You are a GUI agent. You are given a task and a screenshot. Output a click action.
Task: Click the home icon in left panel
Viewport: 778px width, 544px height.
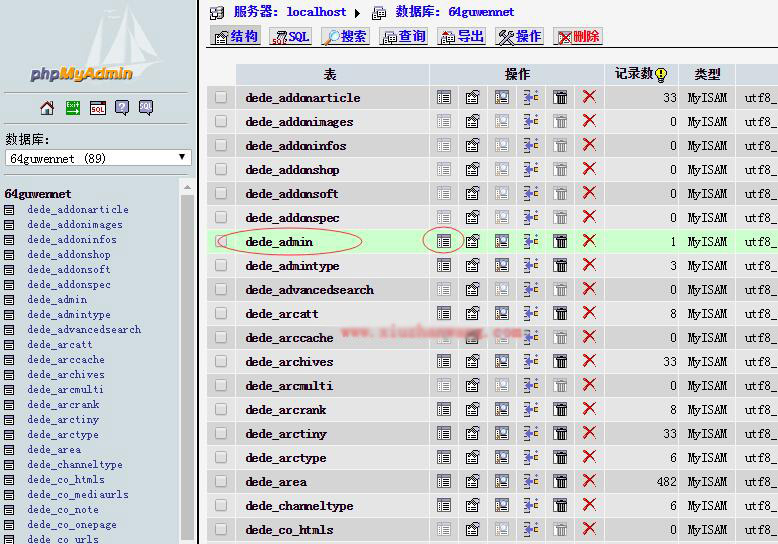pos(47,108)
